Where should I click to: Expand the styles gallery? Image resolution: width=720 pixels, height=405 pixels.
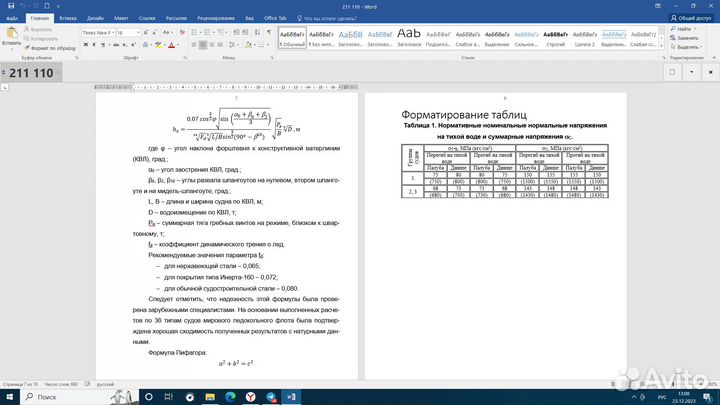click(662, 45)
